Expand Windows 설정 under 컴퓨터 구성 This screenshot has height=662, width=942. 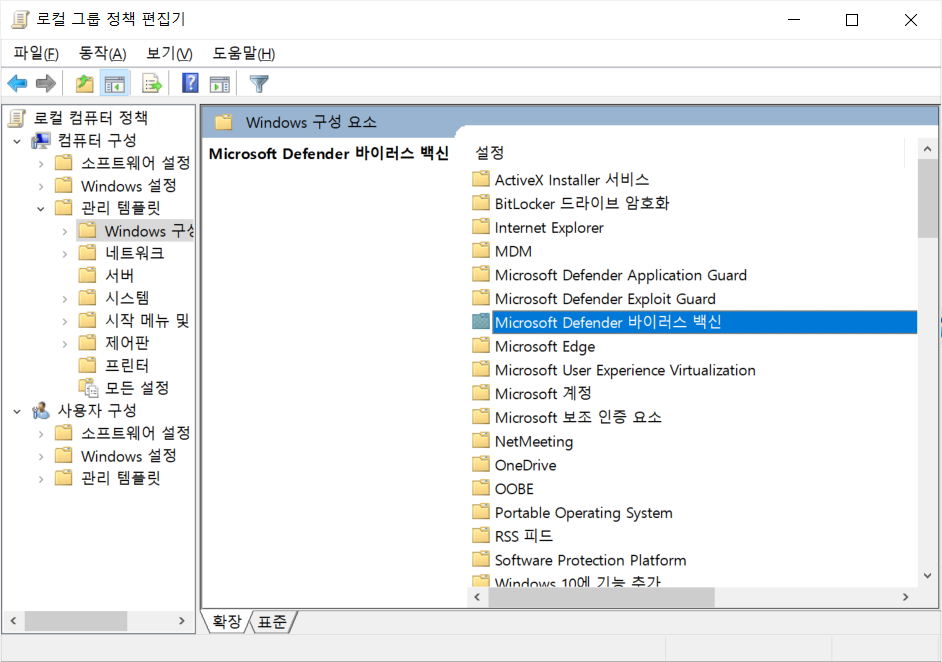click(x=41, y=186)
